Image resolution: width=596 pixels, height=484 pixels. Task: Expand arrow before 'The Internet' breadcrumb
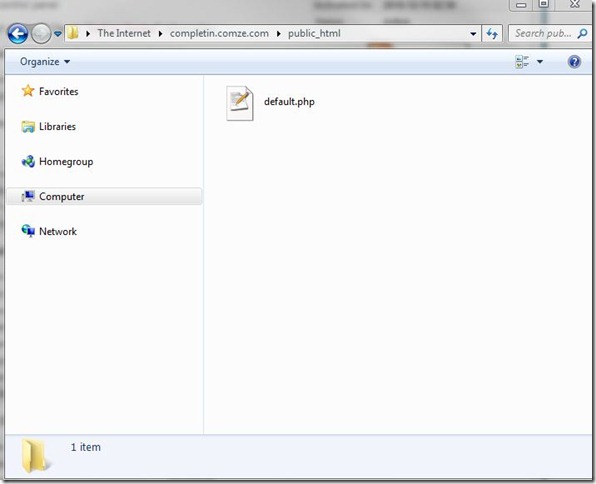(x=88, y=34)
